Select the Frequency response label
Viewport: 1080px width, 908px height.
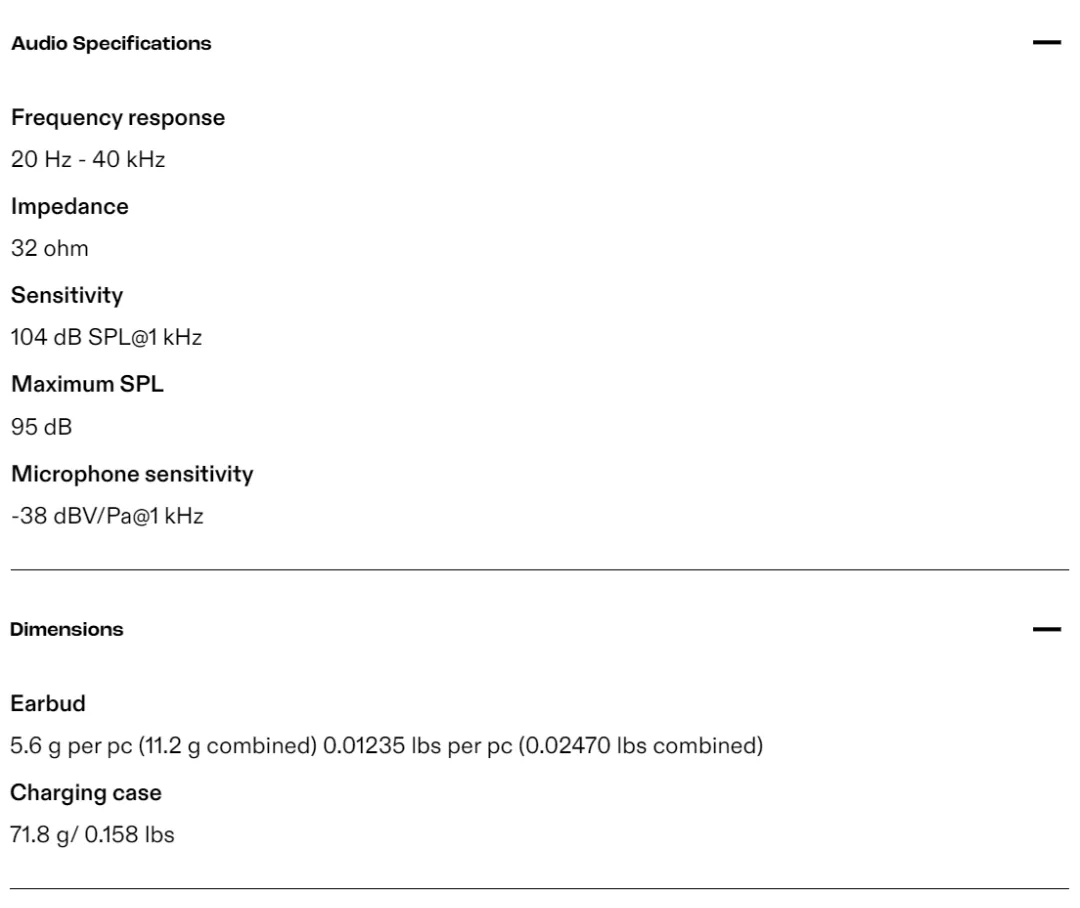pyautogui.click(x=118, y=118)
